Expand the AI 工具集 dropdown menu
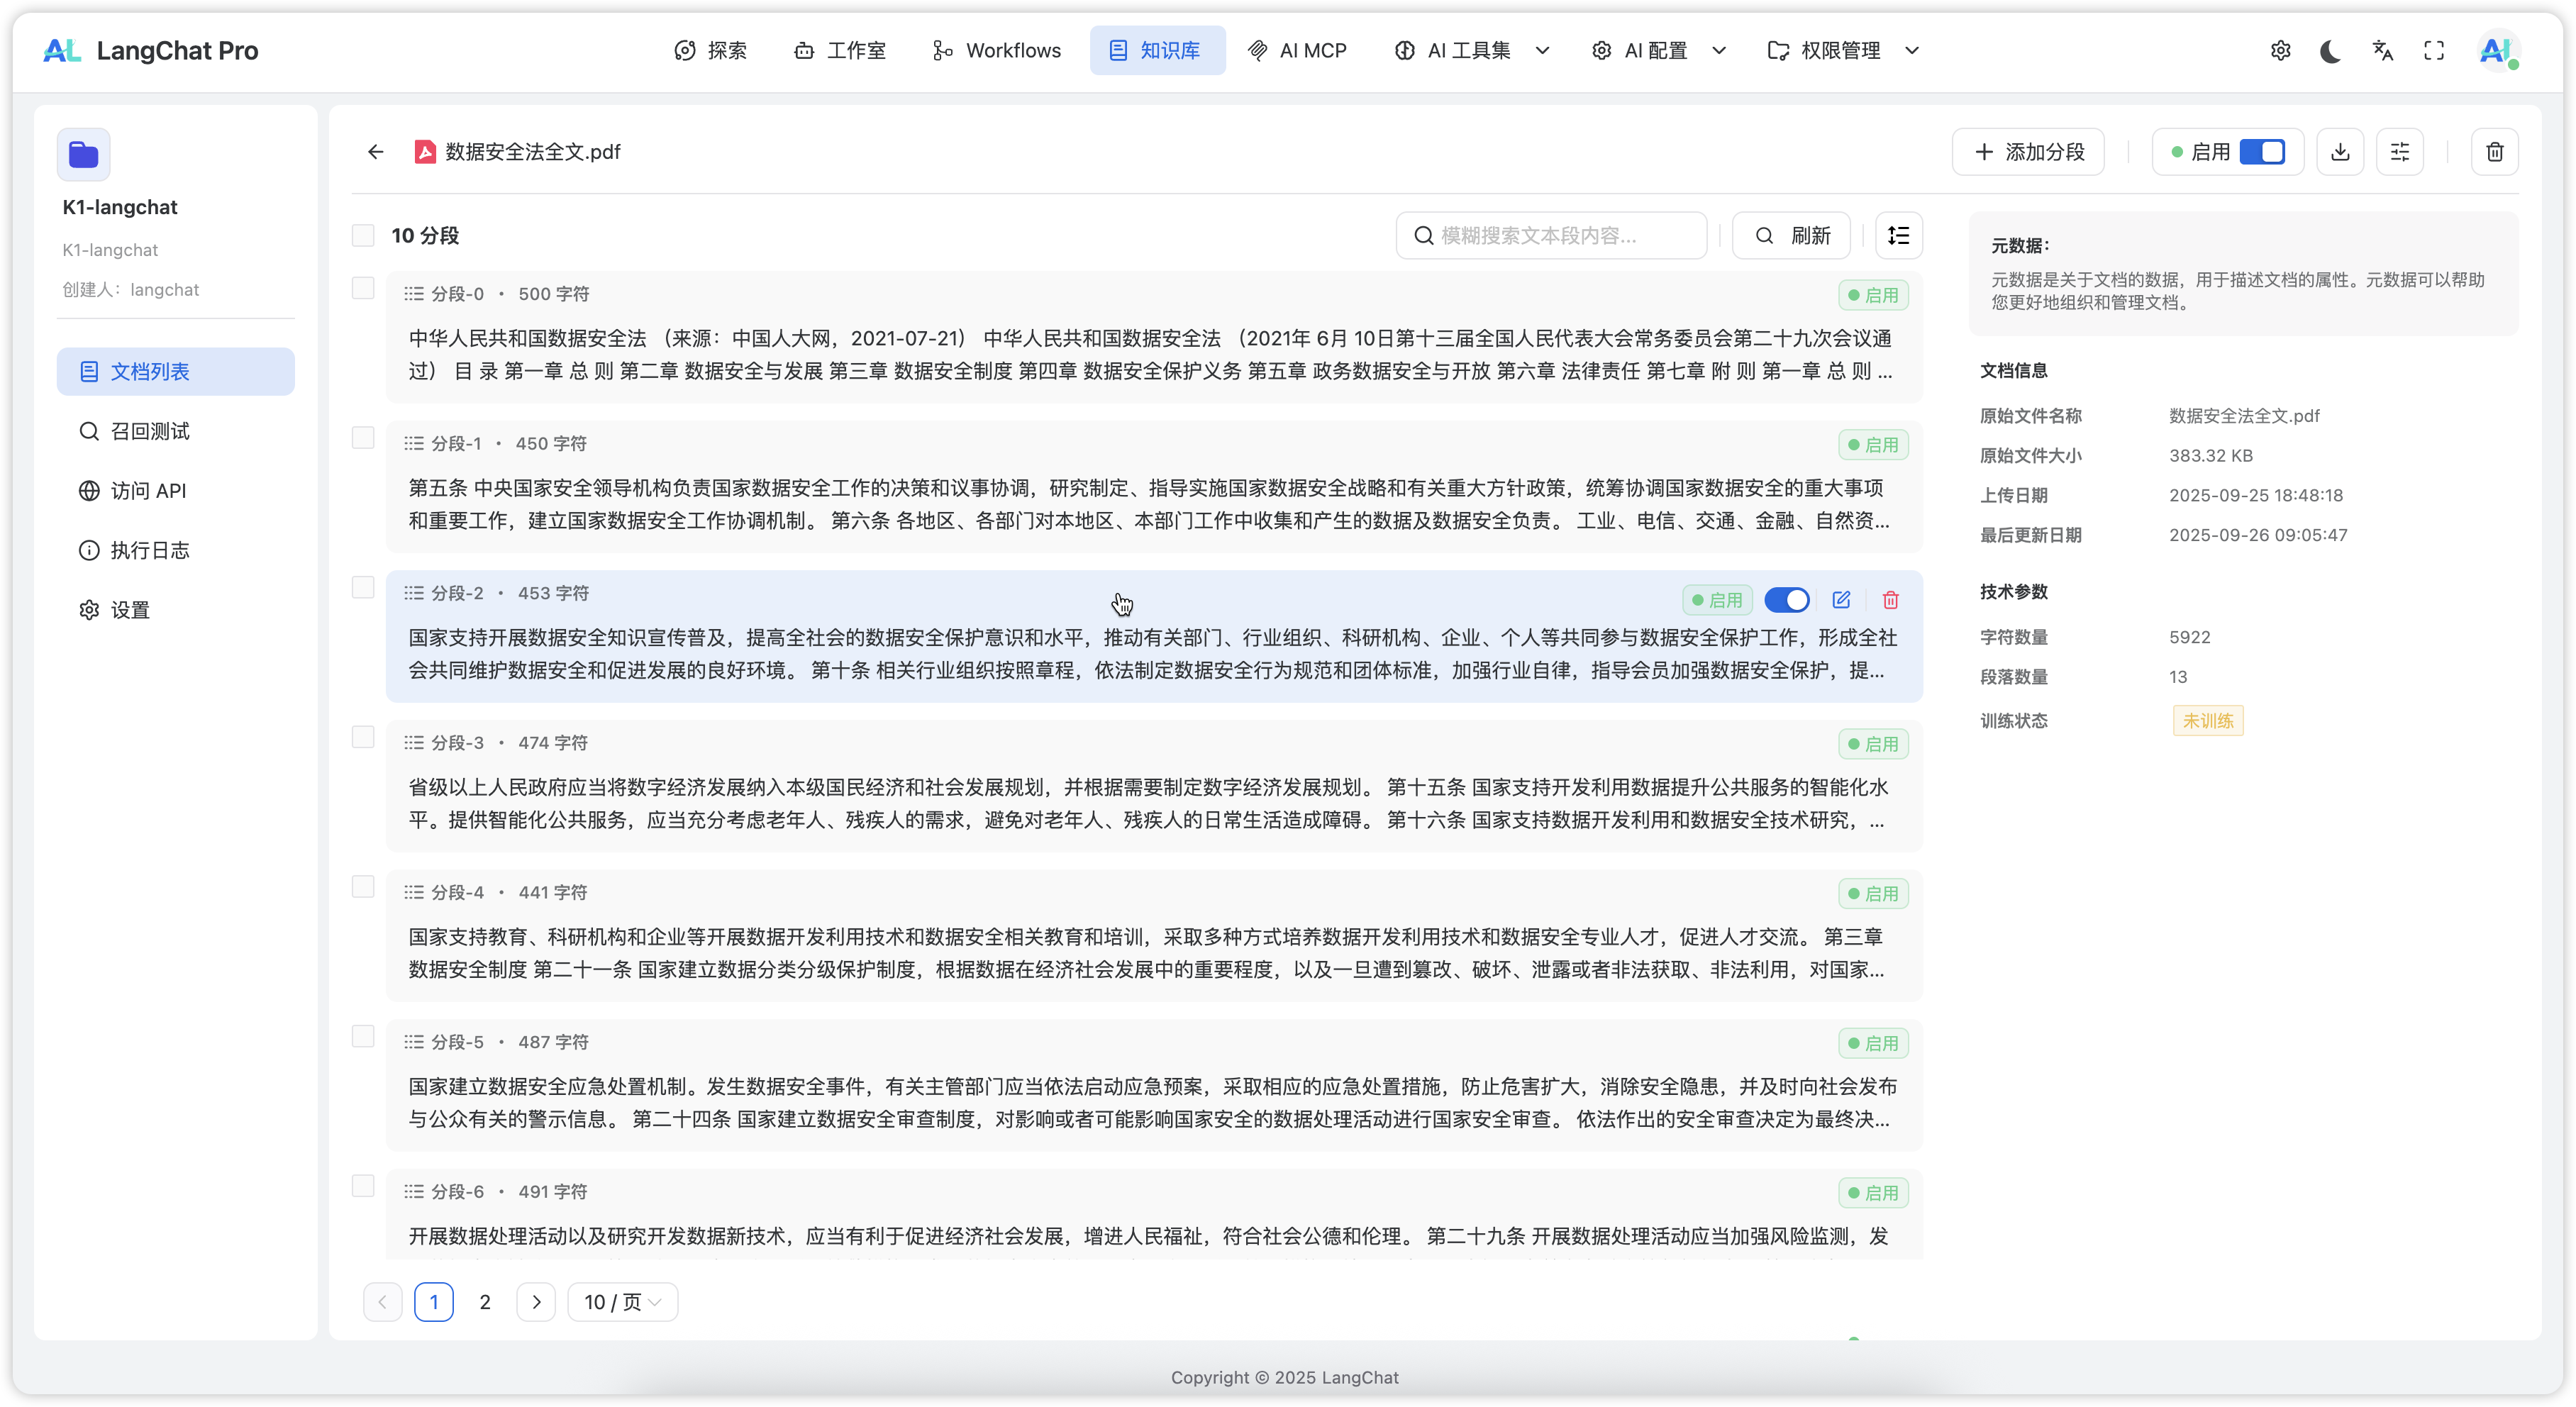The image size is (2576, 1407). (x=1471, y=51)
